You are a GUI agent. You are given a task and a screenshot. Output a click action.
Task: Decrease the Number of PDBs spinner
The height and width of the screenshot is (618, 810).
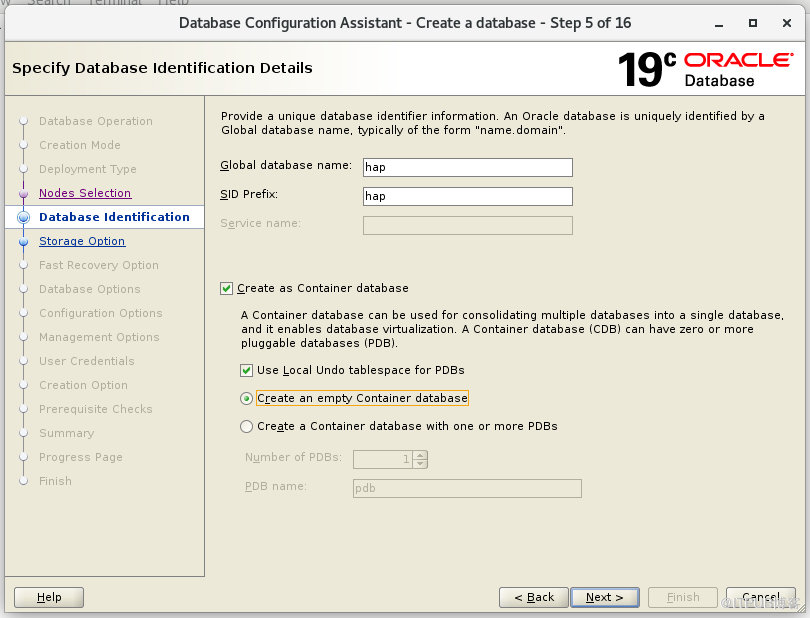(420, 464)
